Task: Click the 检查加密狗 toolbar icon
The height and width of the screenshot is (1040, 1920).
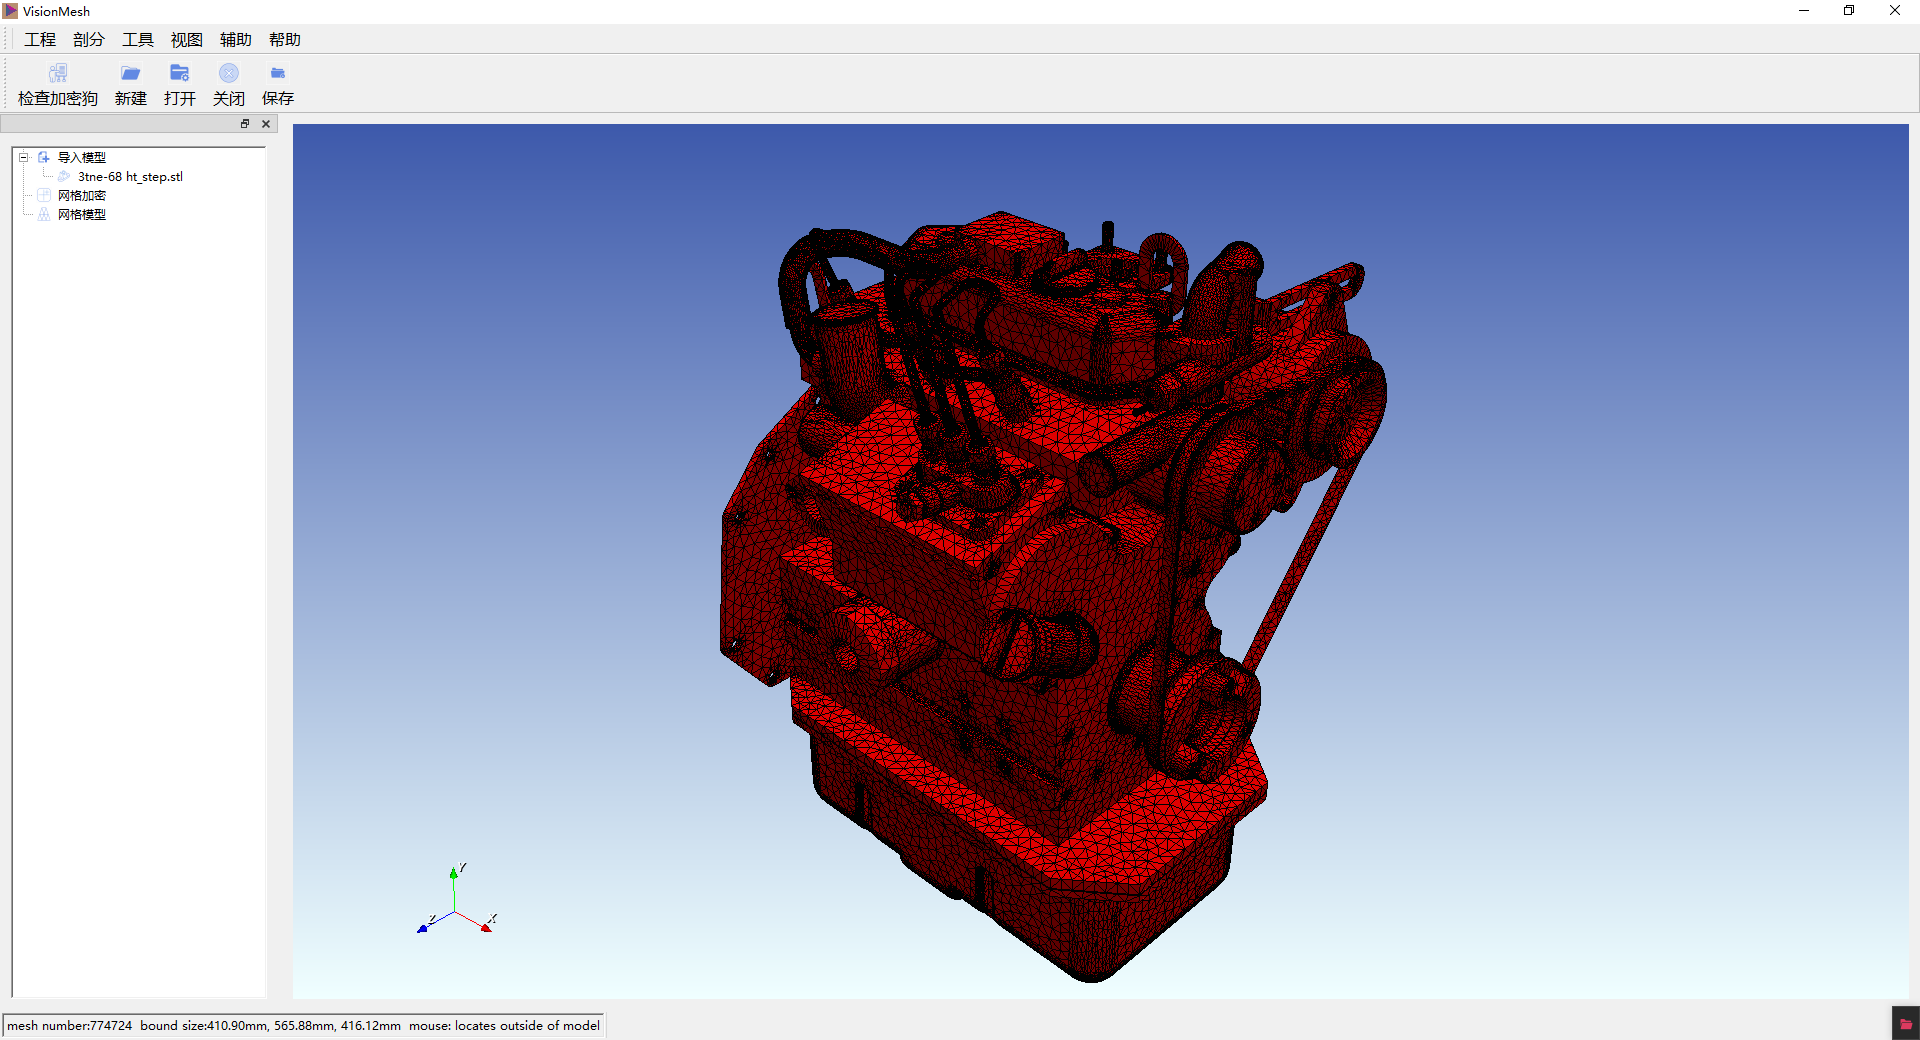Action: [x=58, y=74]
